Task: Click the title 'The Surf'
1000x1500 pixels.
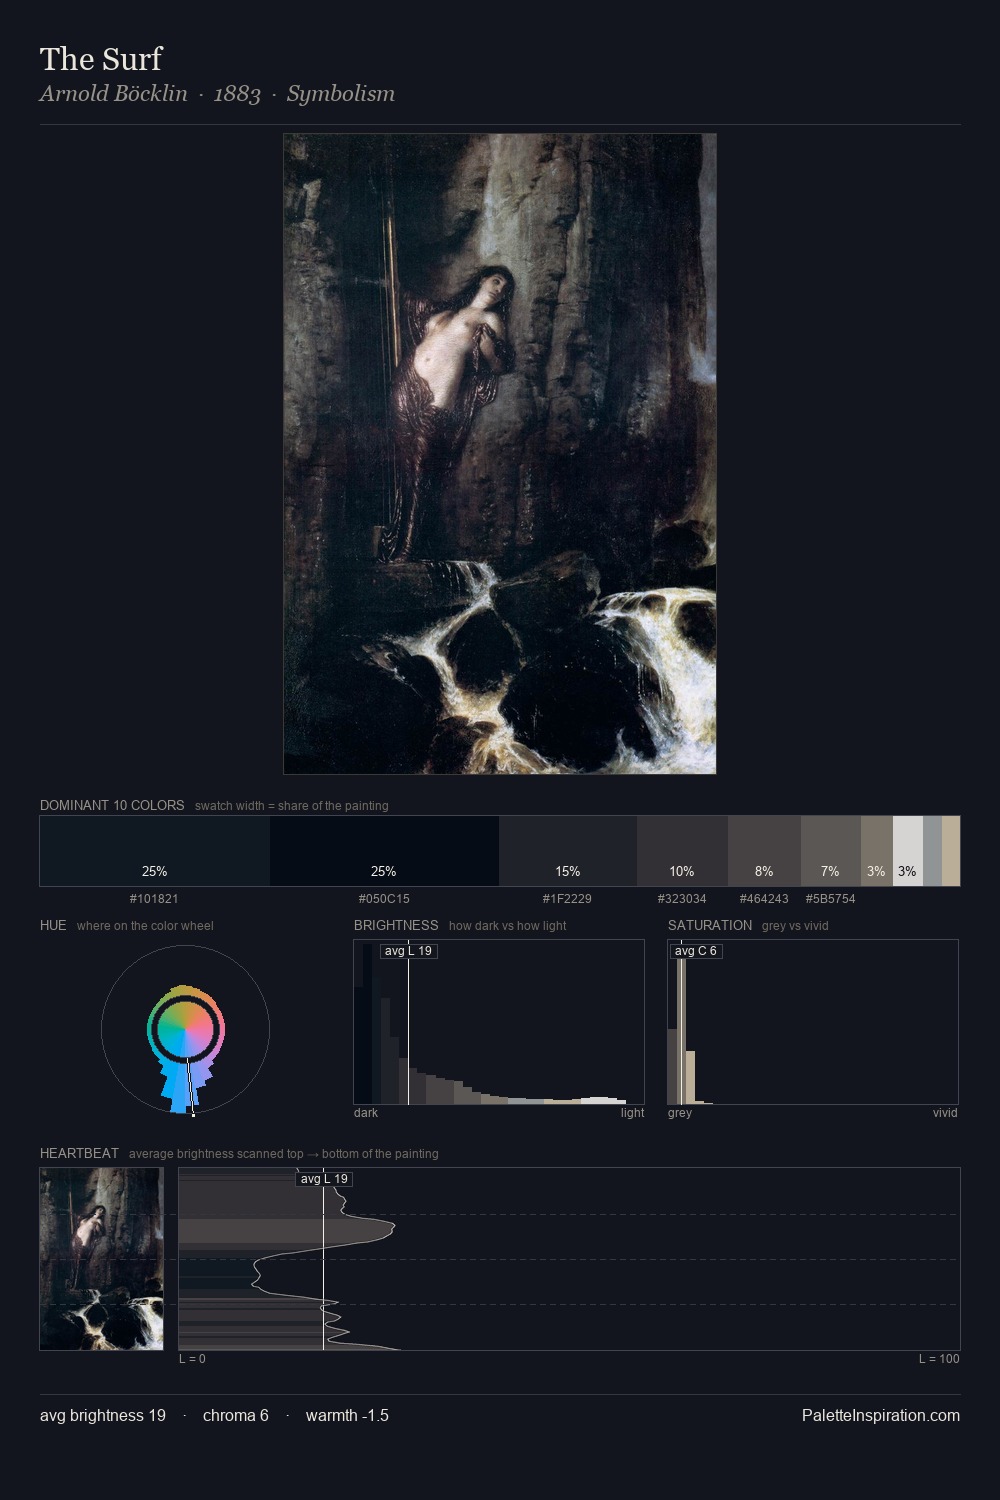Action: pyautogui.click(x=101, y=59)
